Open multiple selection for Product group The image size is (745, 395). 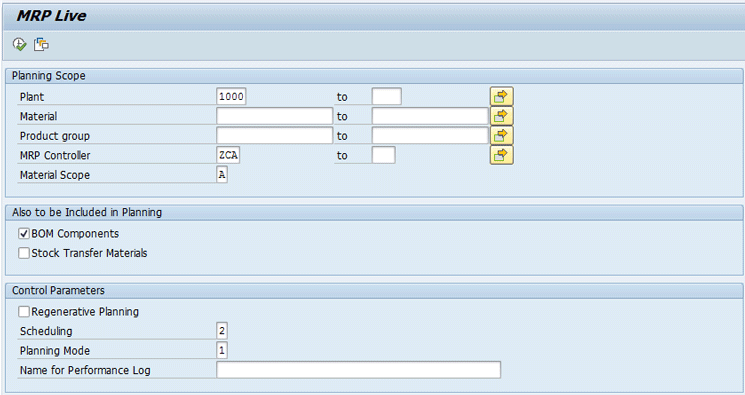[501, 135]
